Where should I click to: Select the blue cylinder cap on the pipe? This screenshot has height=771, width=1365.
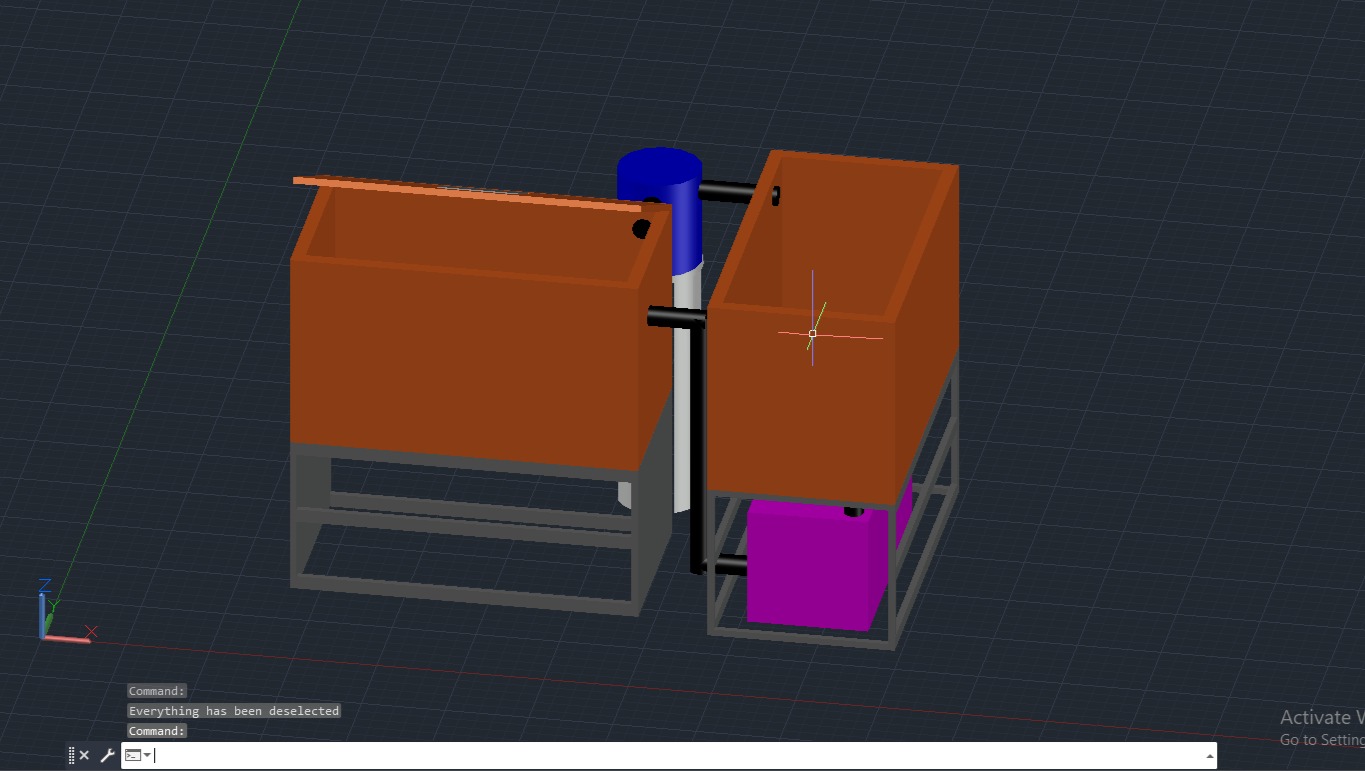coord(658,175)
